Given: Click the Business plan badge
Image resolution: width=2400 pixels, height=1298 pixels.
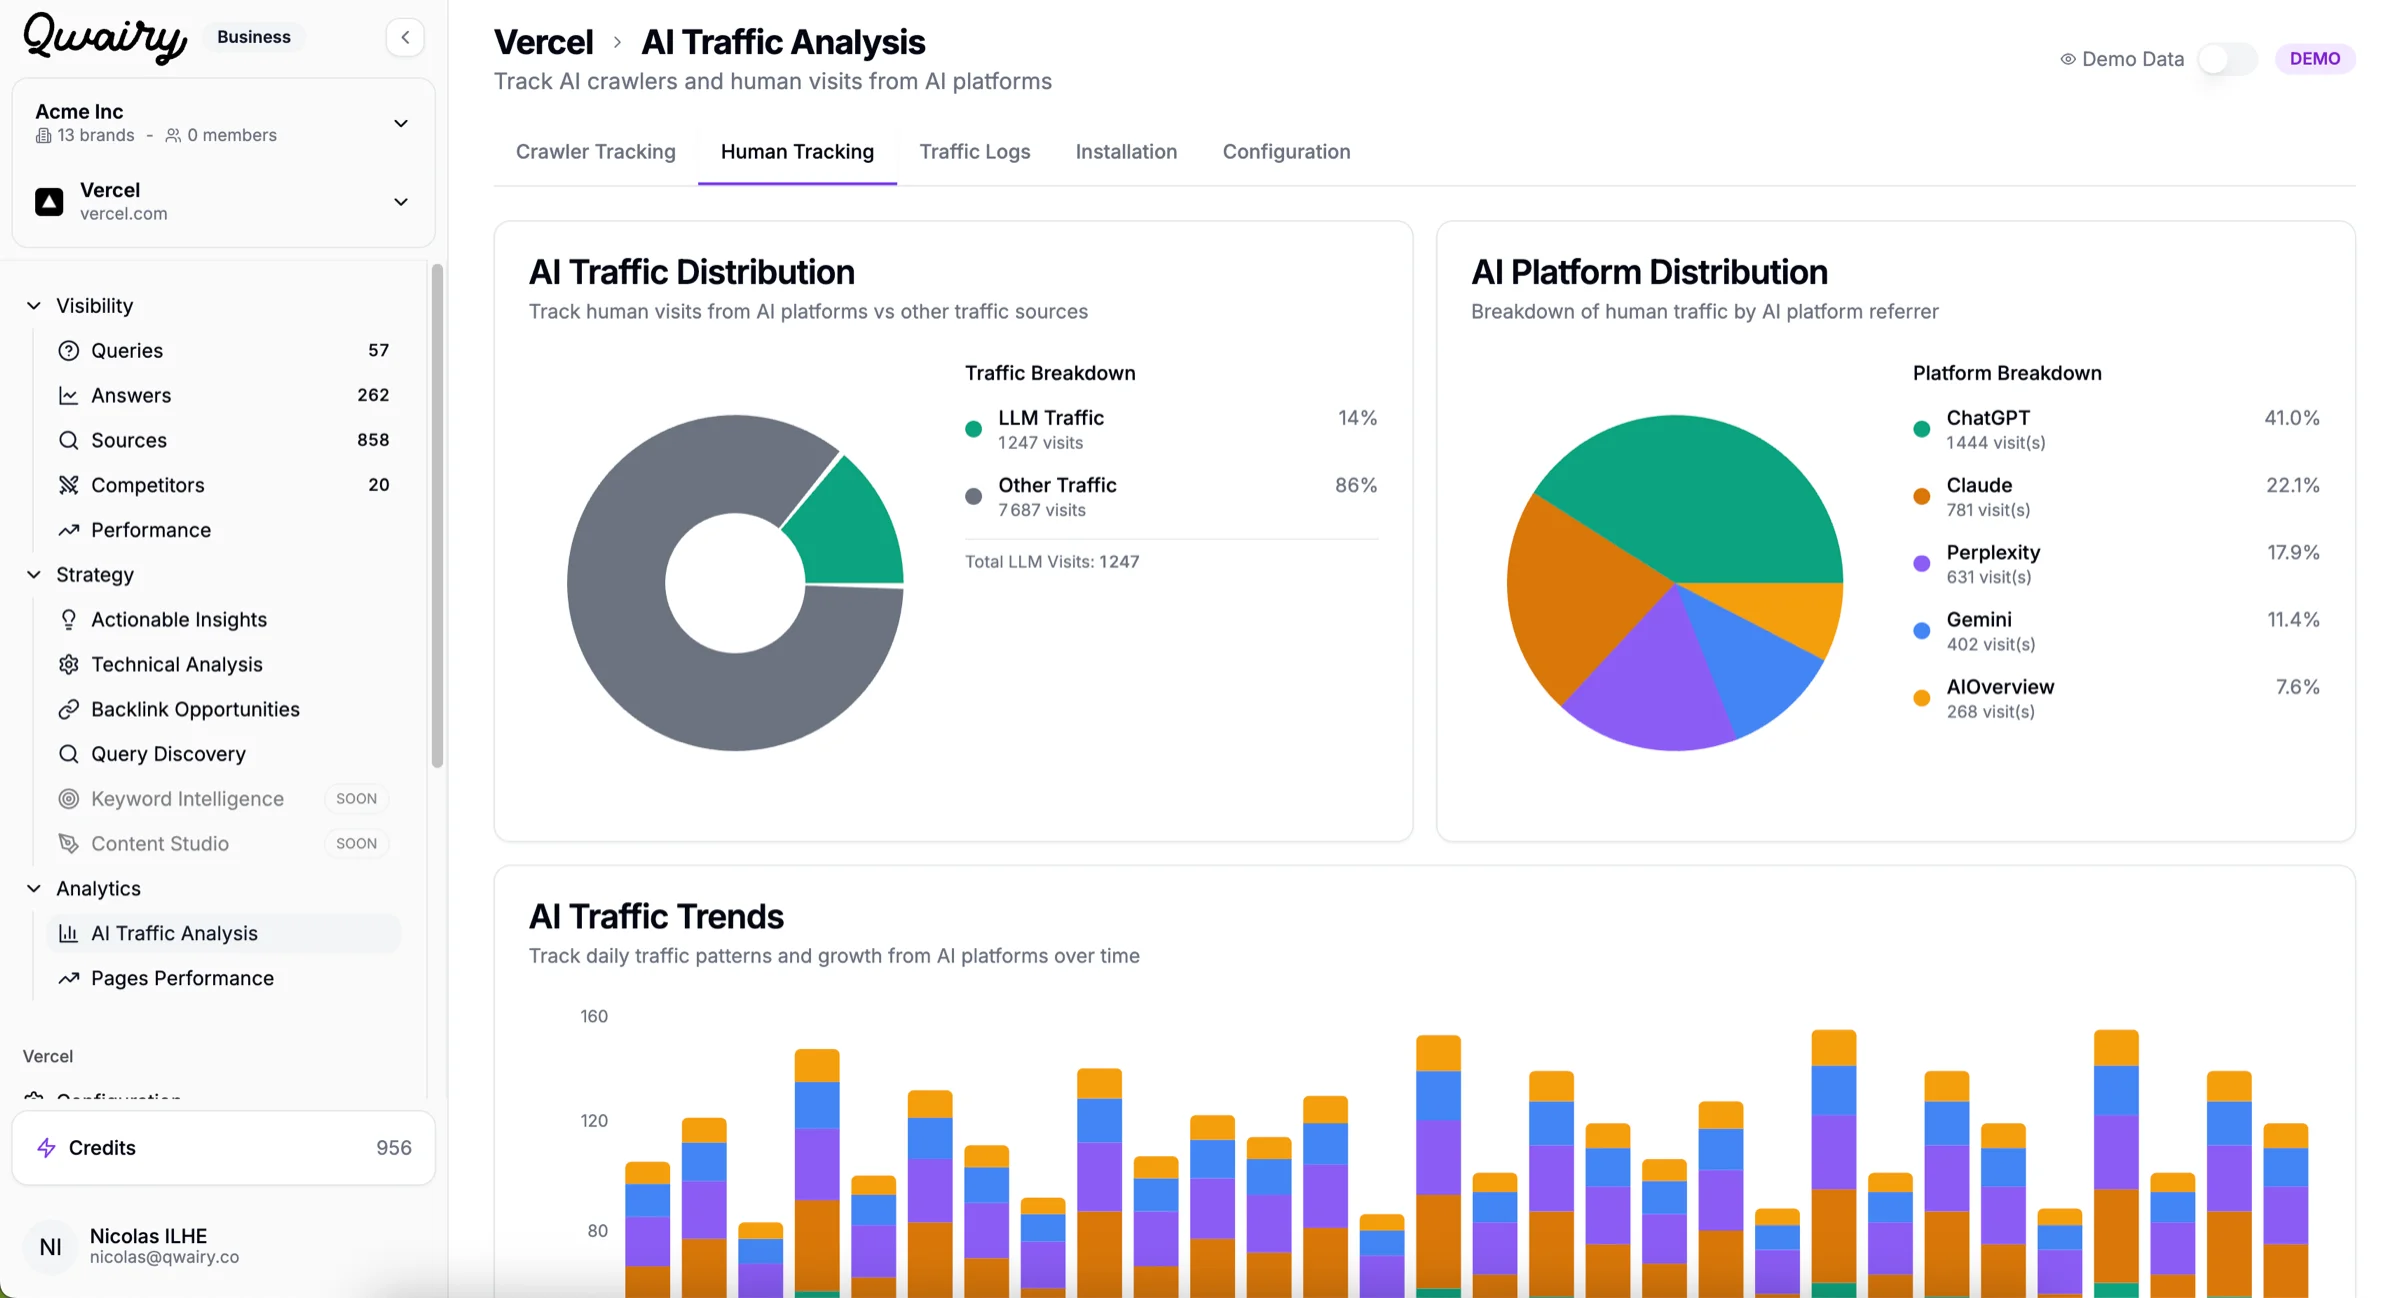Looking at the screenshot, I should pyautogui.click(x=253, y=36).
